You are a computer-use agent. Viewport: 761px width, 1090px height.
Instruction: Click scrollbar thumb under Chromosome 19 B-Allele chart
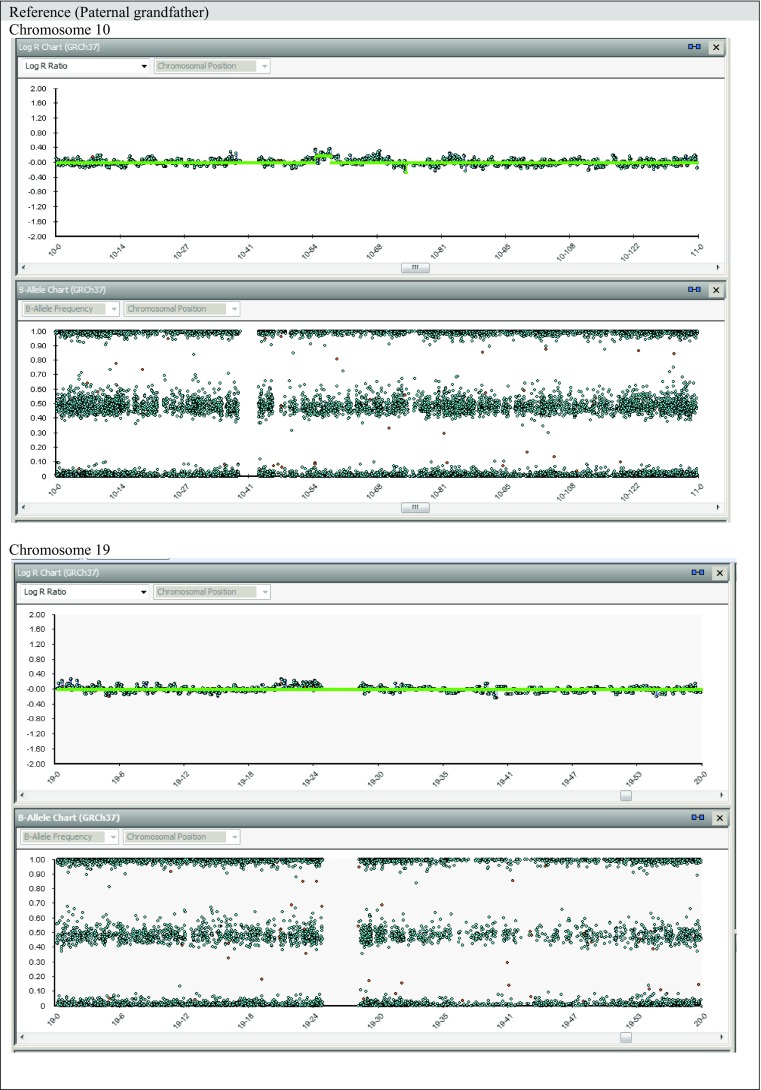(x=626, y=1037)
